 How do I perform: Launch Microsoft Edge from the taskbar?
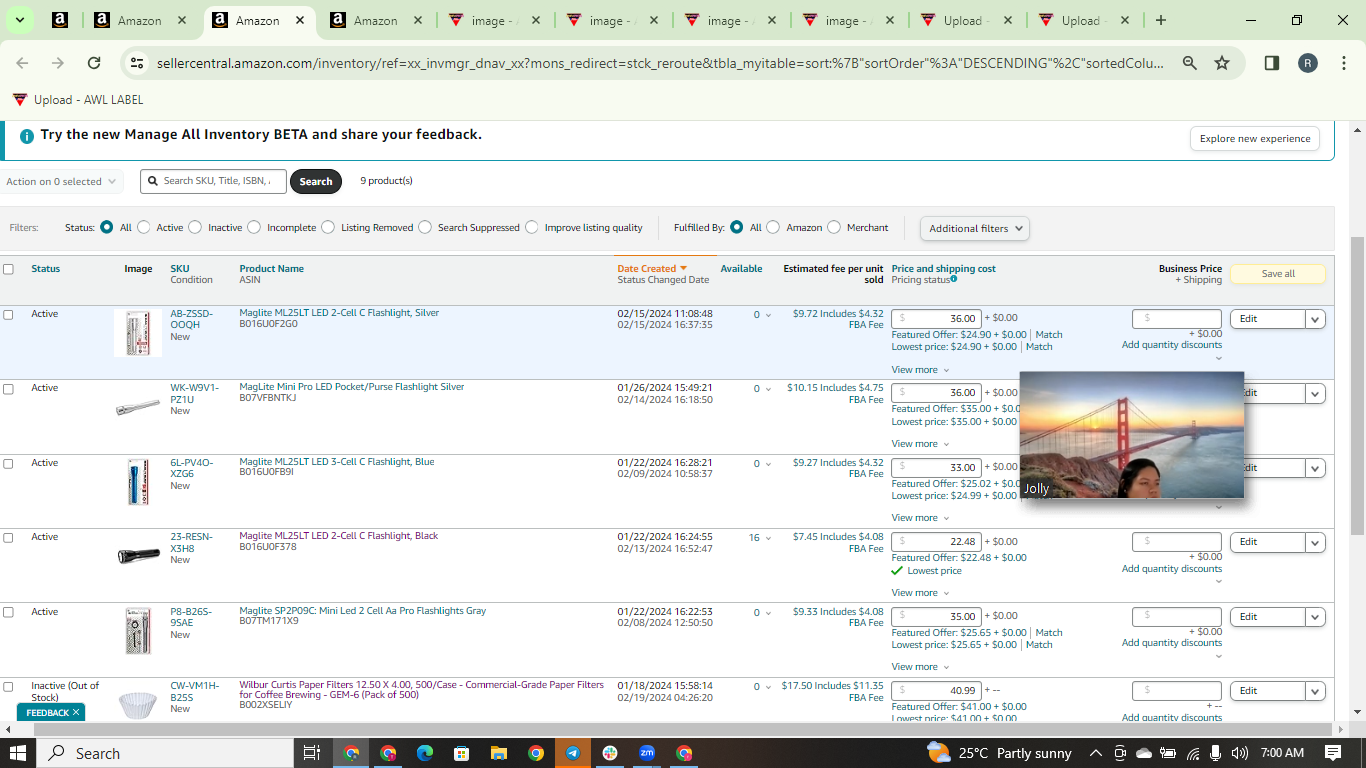click(x=425, y=753)
